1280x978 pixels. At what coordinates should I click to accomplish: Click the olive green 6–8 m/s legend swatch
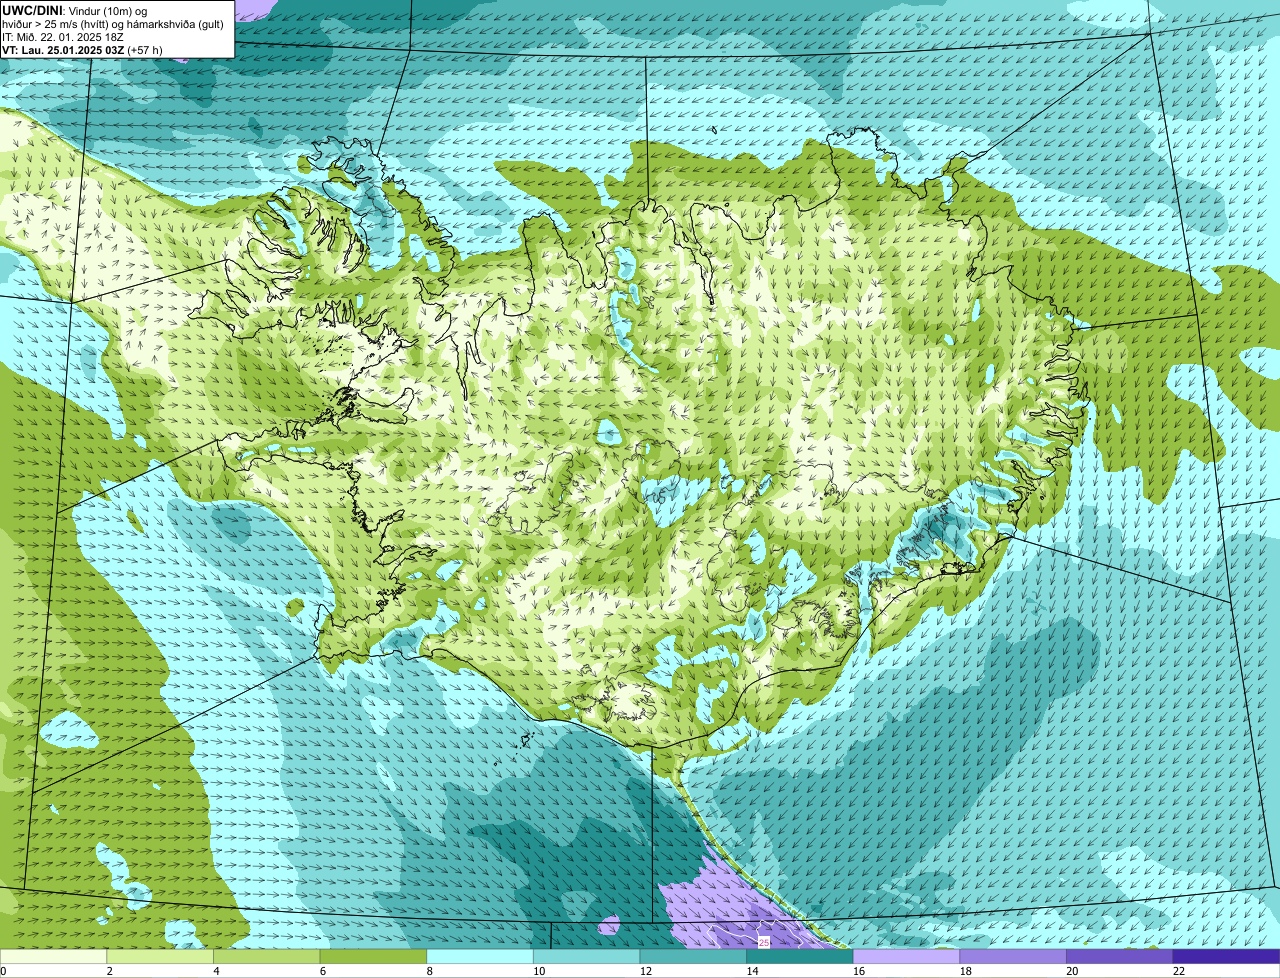373,956
